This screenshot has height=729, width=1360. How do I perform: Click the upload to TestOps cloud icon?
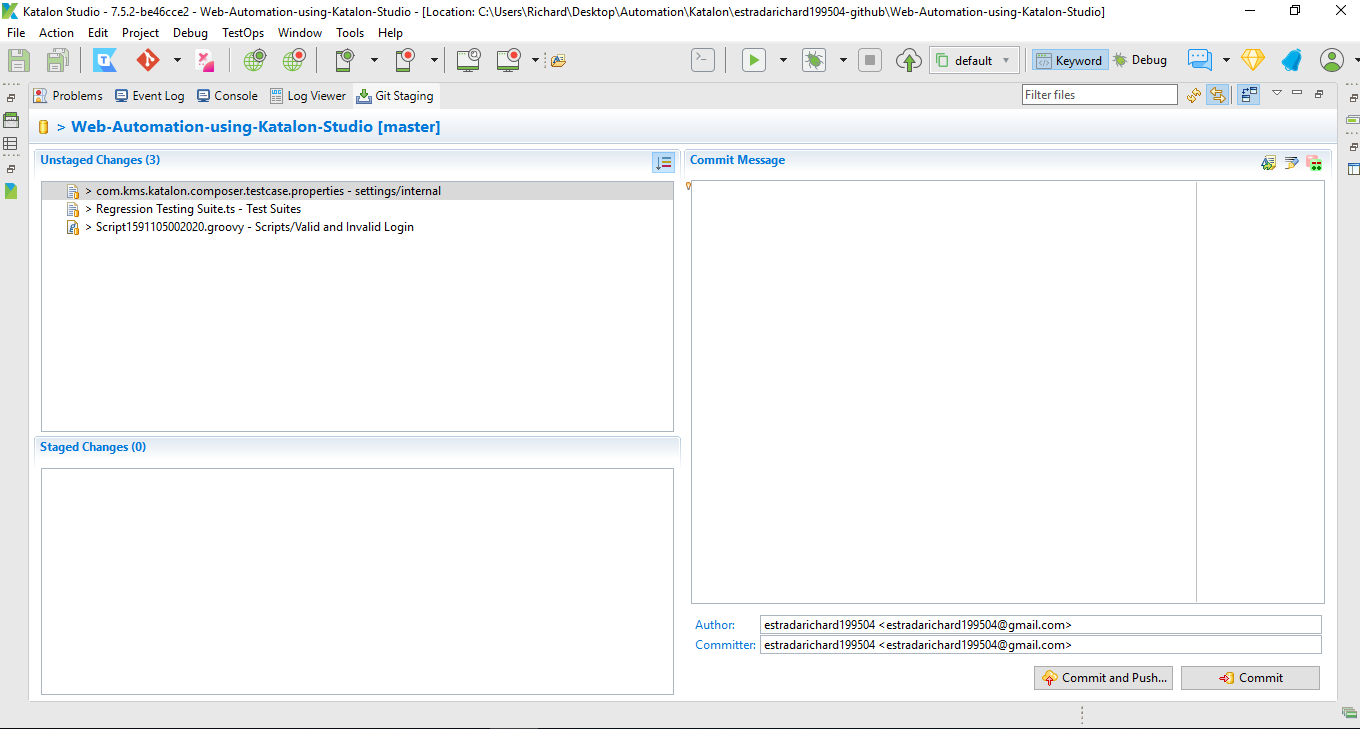click(908, 60)
